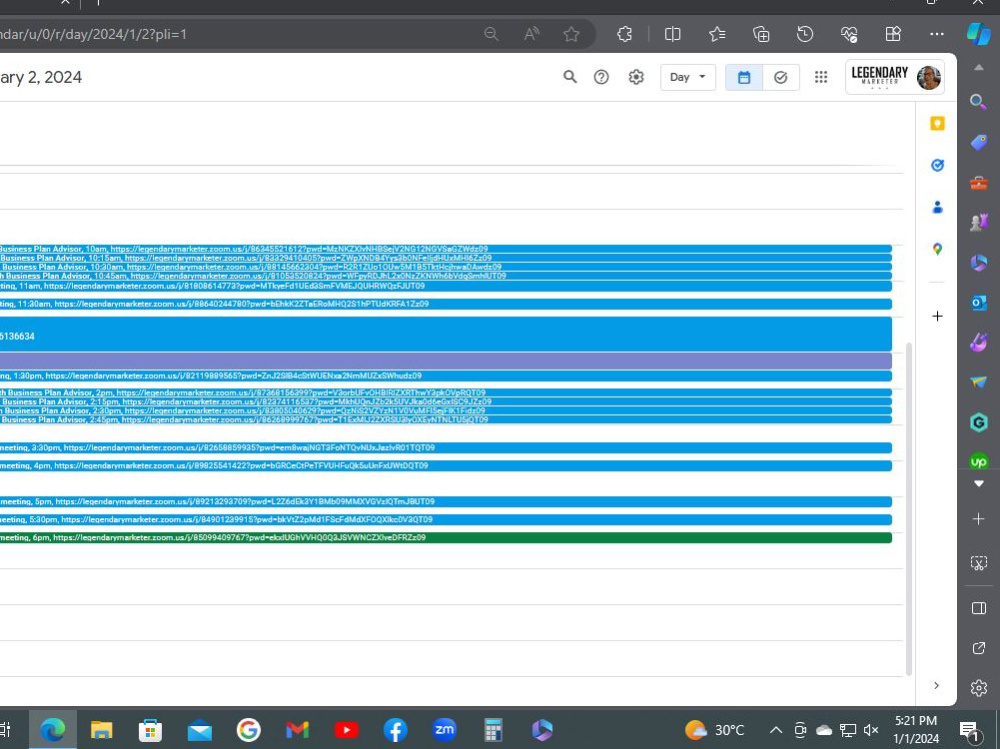Open Microsoft Edge from taskbar
1000x749 pixels.
point(53,730)
